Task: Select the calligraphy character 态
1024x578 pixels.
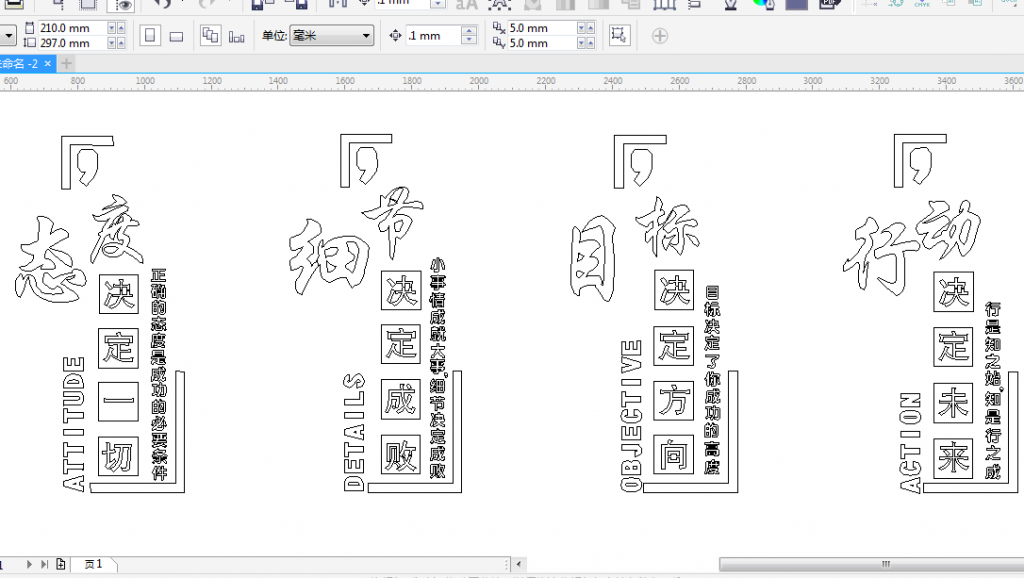Action: [x=50, y=261]
